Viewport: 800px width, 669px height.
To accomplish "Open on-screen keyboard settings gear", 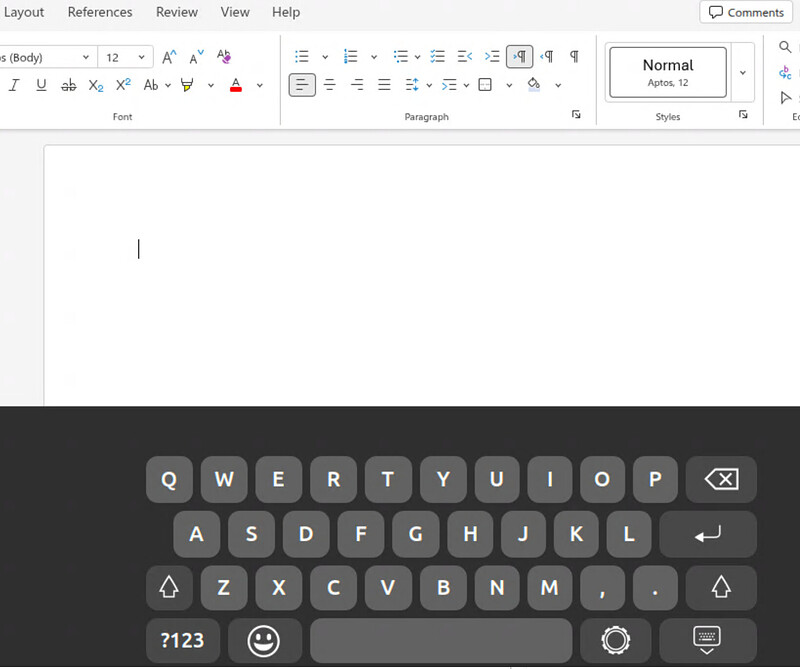I will coord(616,640).
